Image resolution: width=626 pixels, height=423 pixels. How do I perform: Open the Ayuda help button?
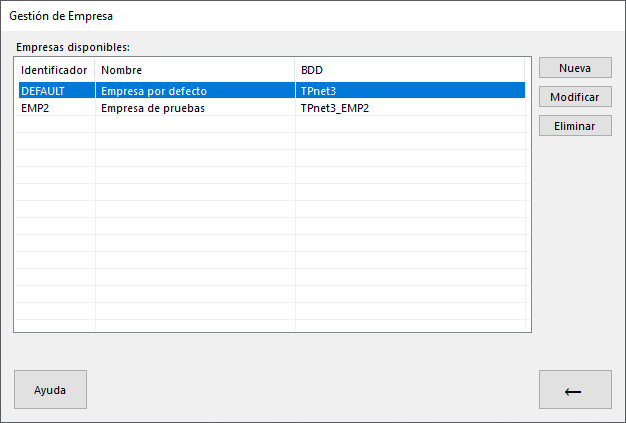pos(50,389)
